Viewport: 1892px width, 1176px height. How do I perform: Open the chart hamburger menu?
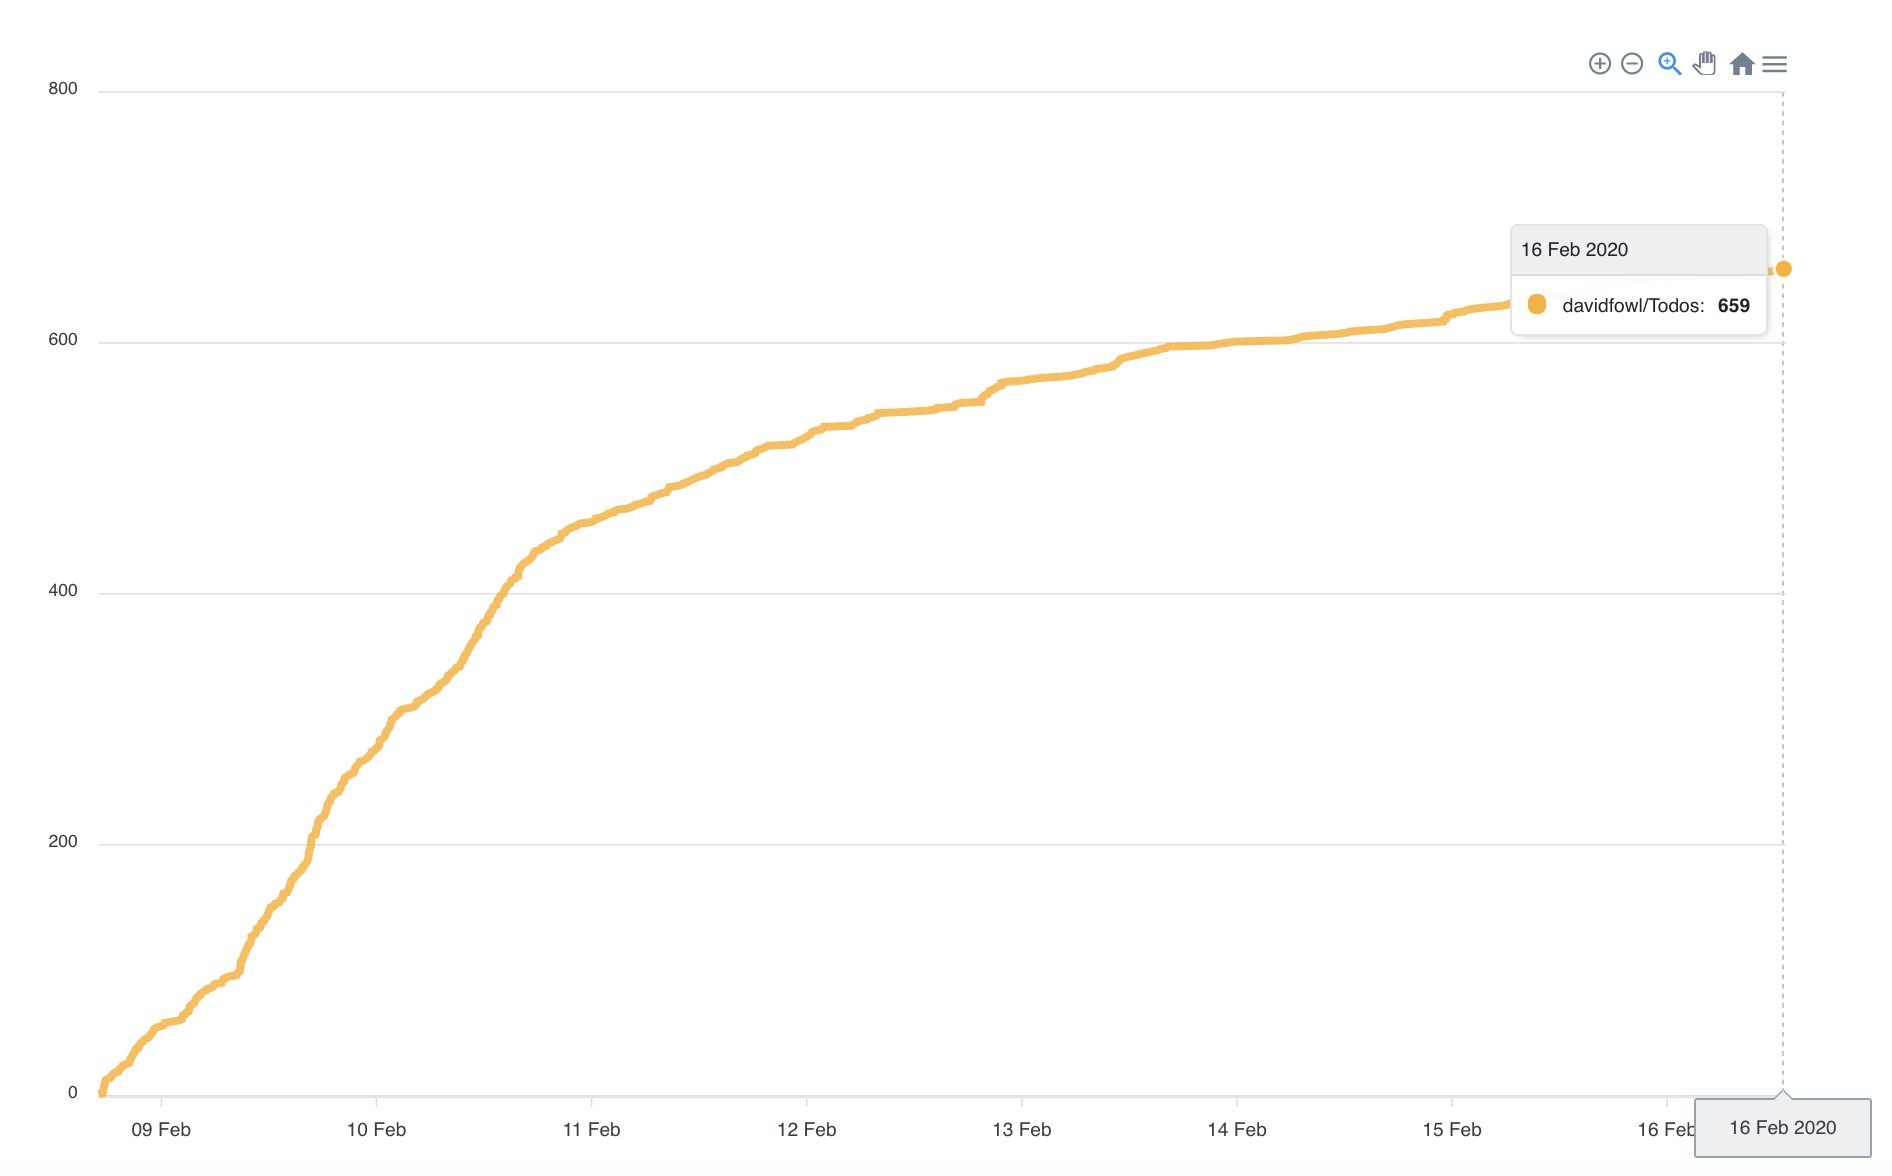(1775, 64)
